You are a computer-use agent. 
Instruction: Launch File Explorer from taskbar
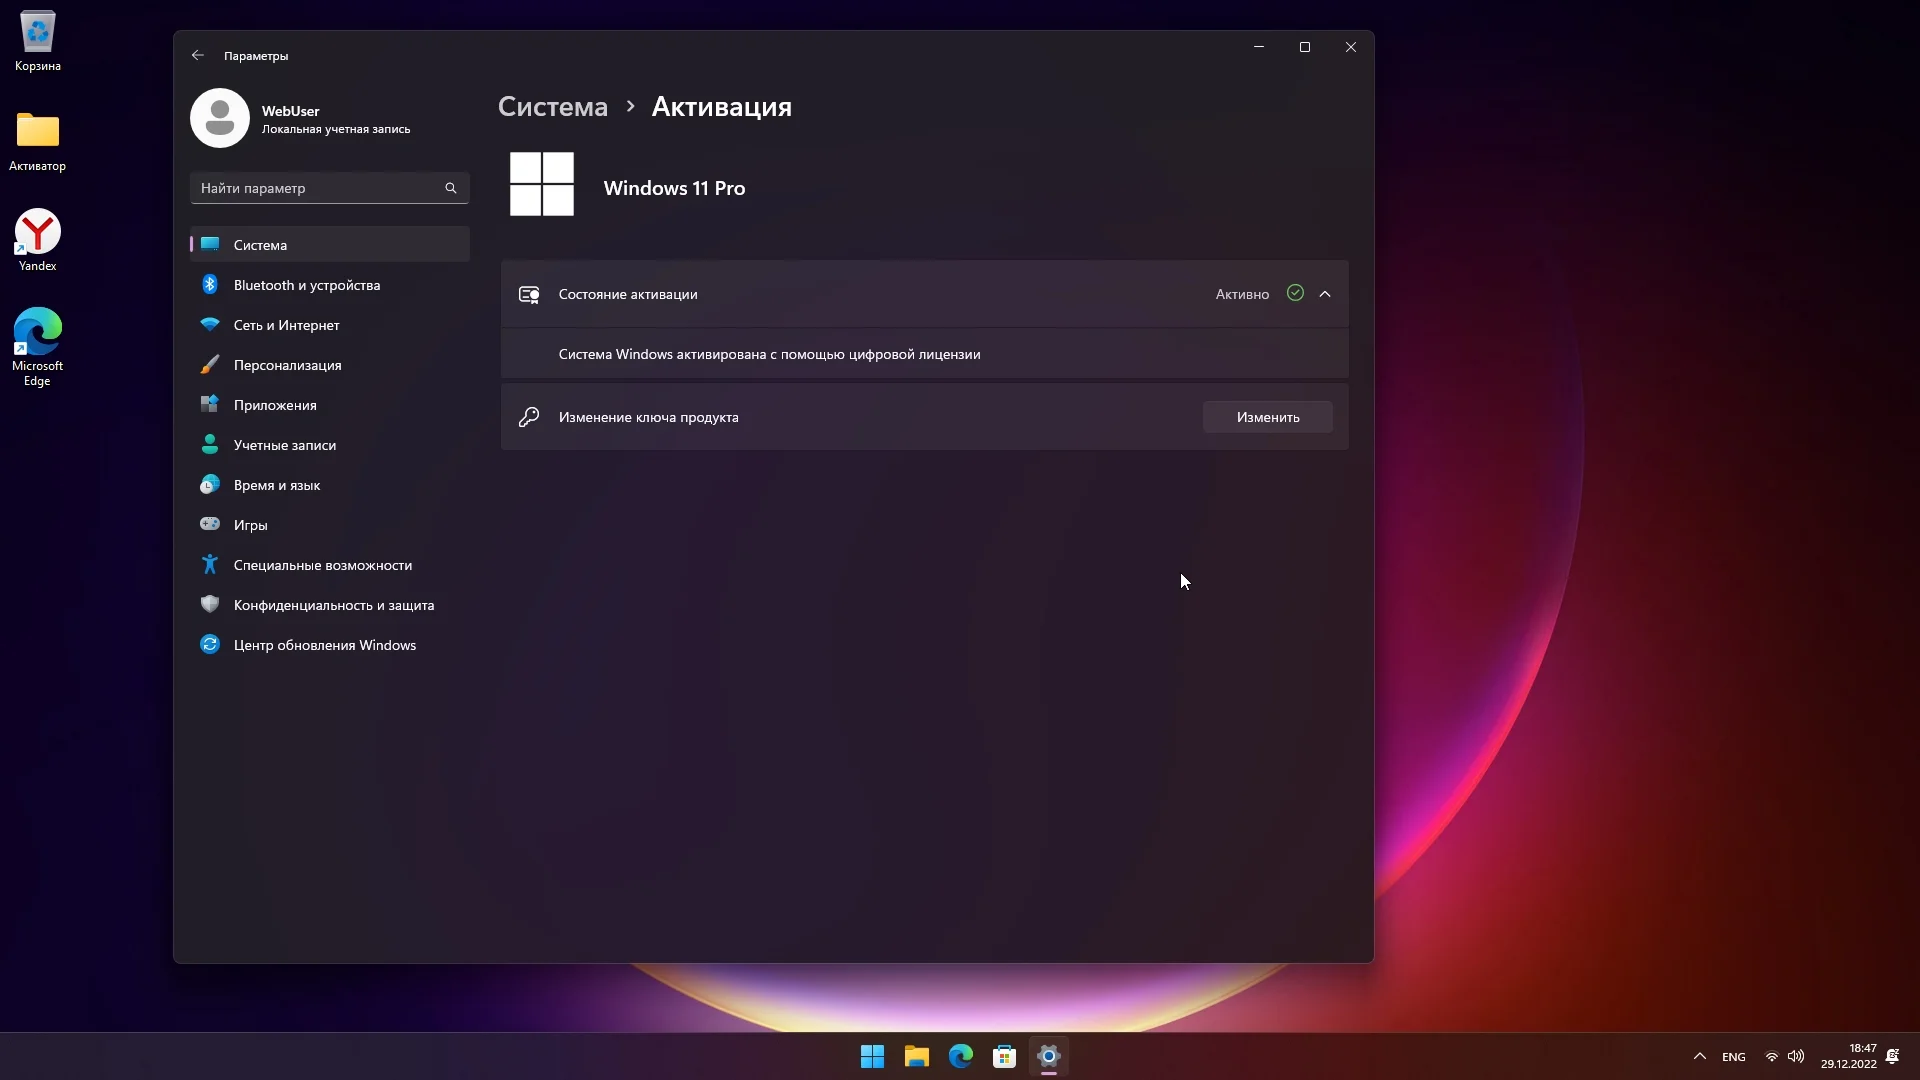click(916, 1056)
